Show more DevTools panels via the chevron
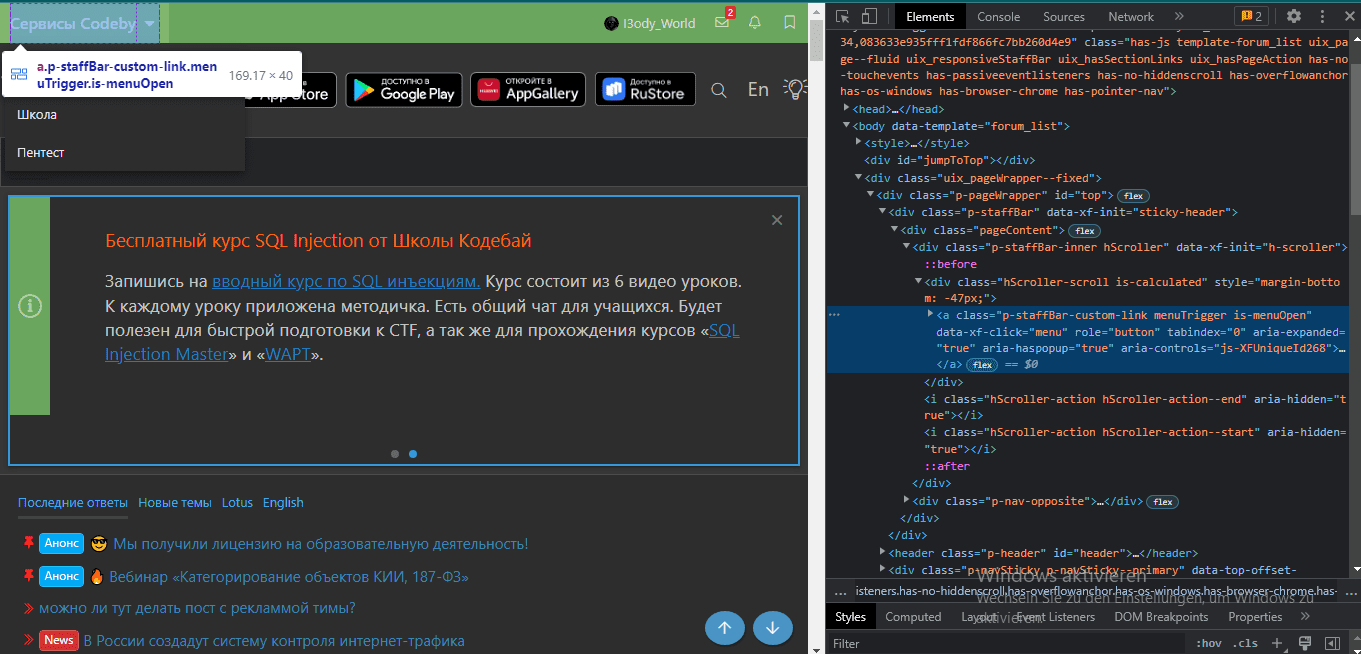Image resolution: width=1361 pixels, height=654 pixels. (x=1179, y=16)
